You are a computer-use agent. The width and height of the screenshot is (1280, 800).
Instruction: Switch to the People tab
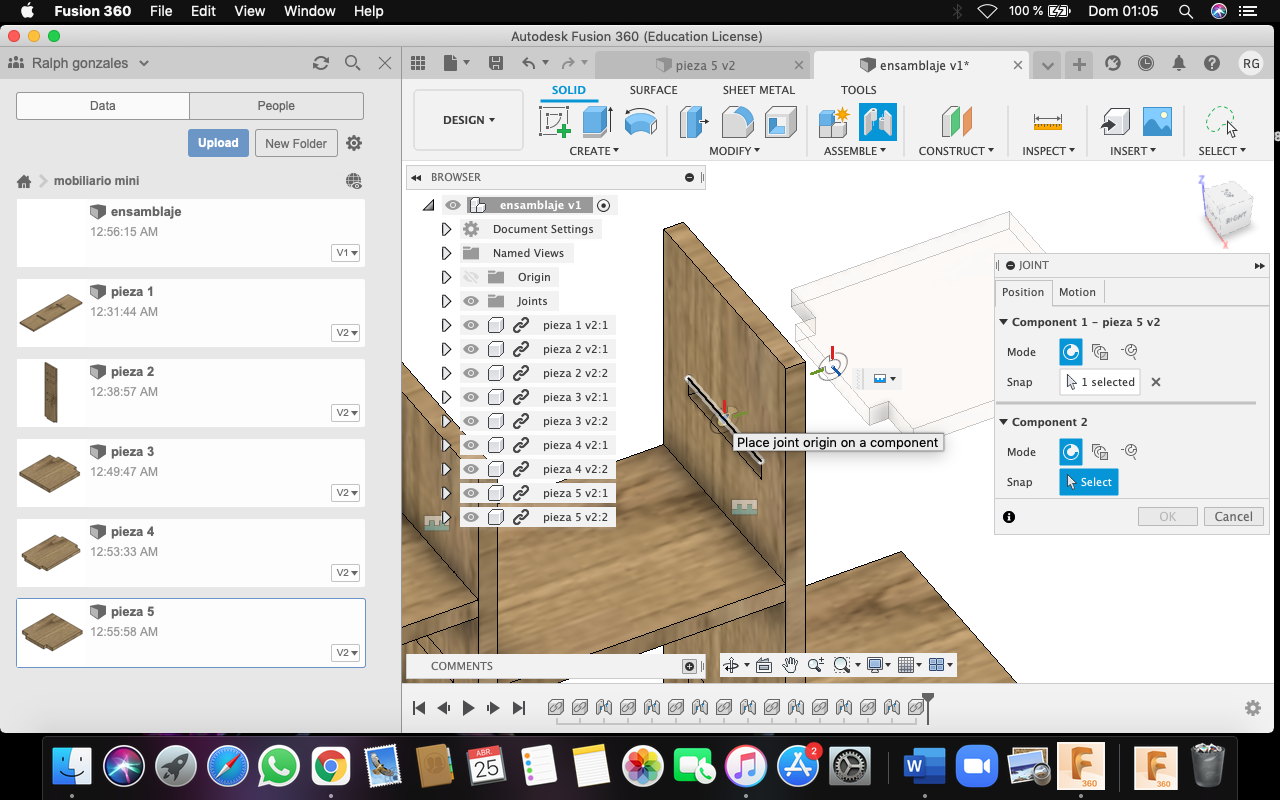(276, 106)
